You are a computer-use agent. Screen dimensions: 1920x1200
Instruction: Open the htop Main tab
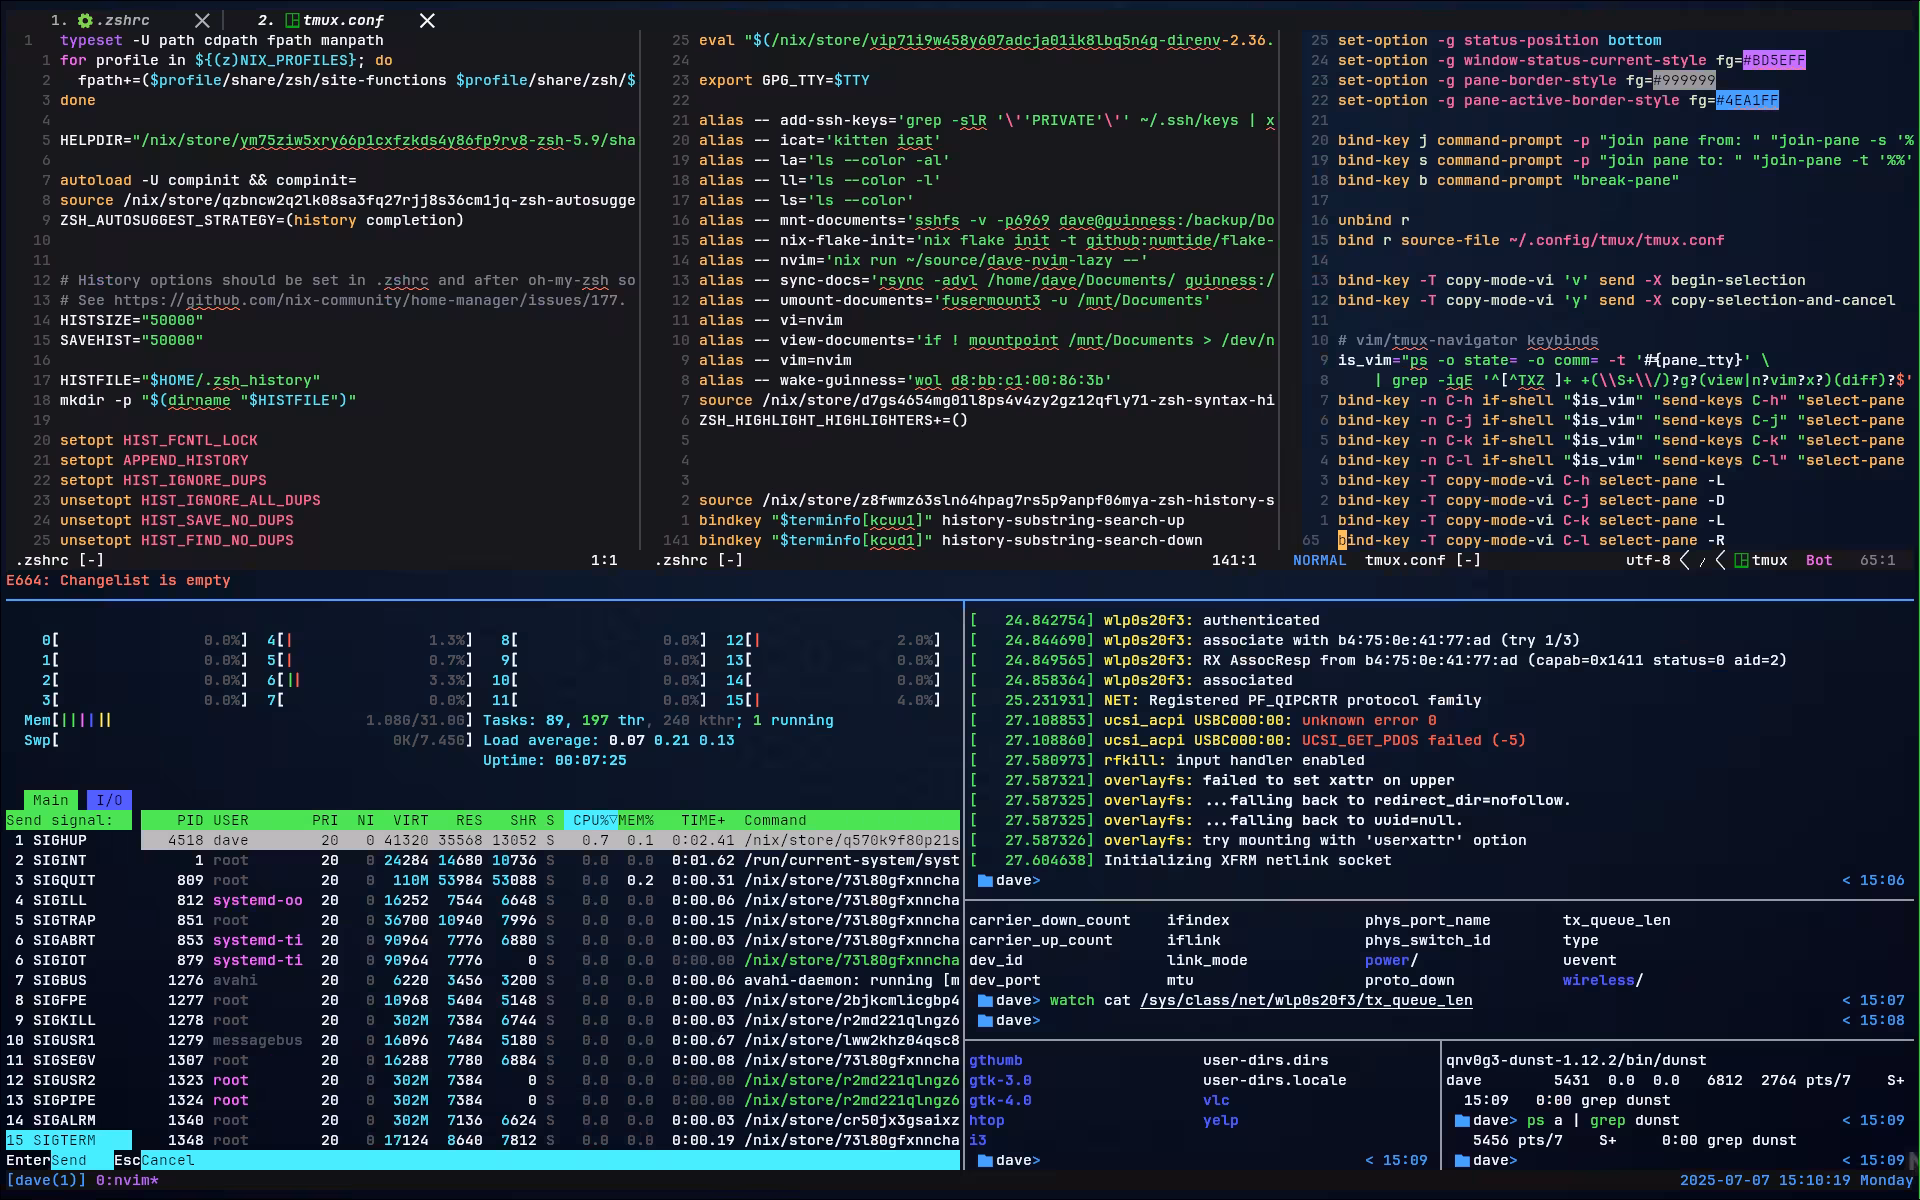50,800
